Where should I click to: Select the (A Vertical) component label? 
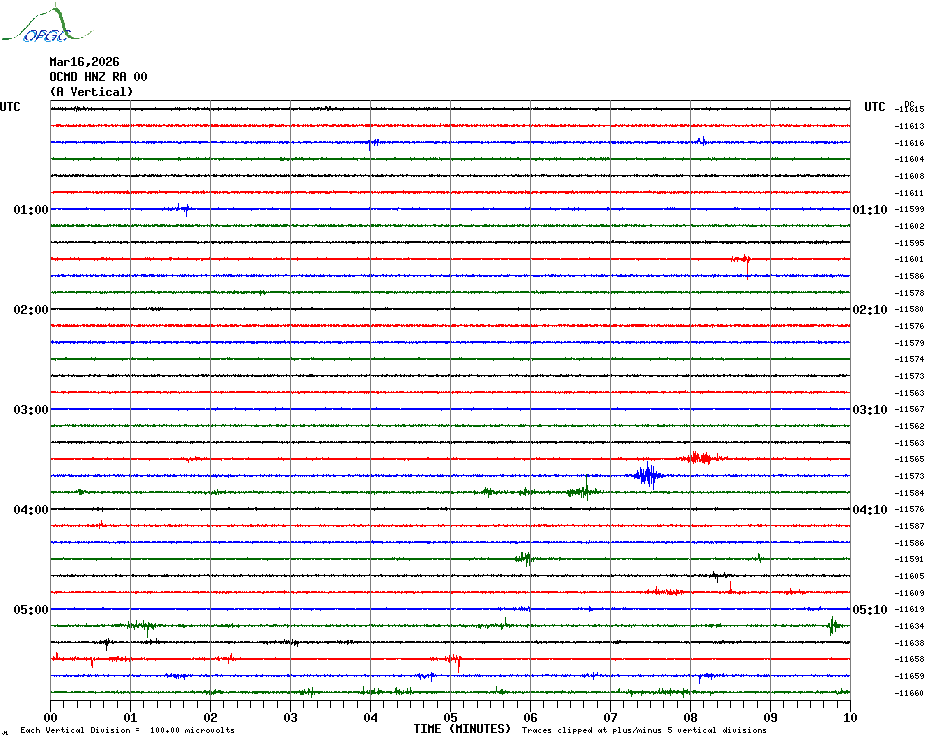tap(90, 92)
